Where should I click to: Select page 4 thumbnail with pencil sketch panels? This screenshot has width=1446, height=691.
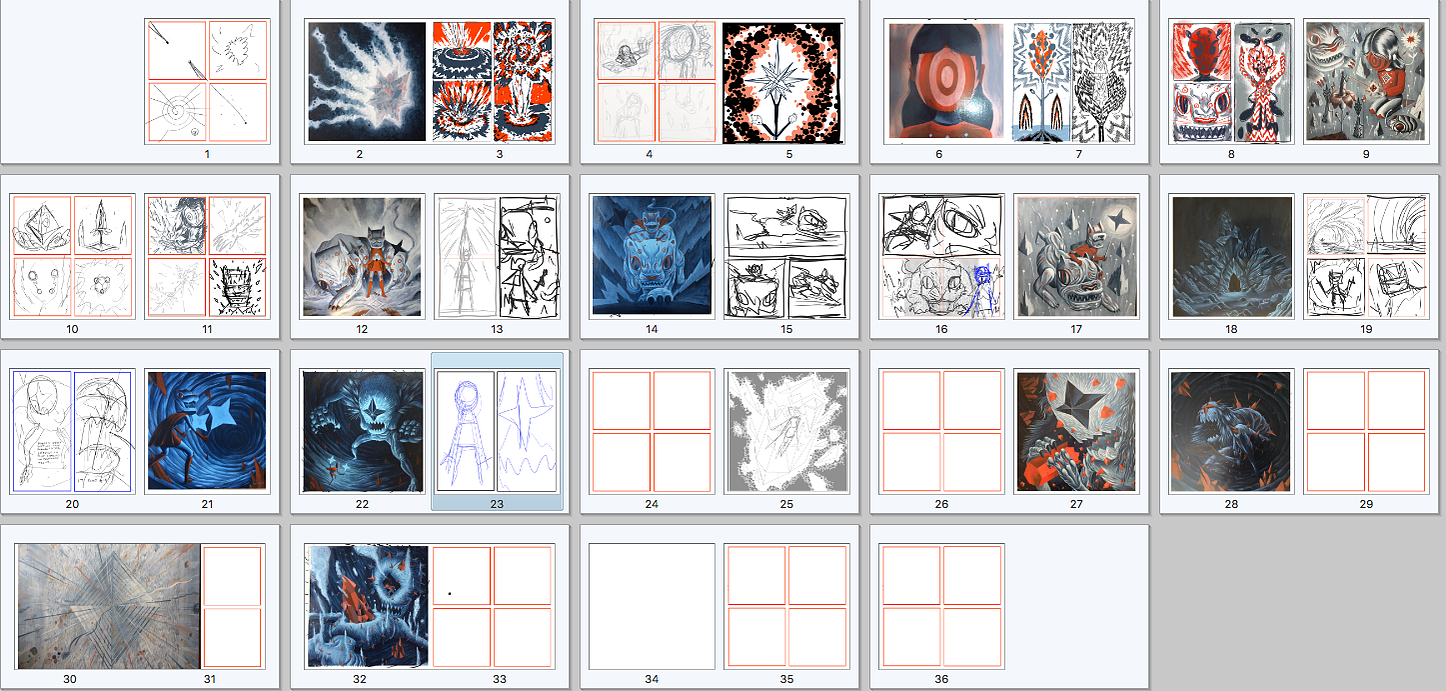pyautogui.click(x=656, y=82)
